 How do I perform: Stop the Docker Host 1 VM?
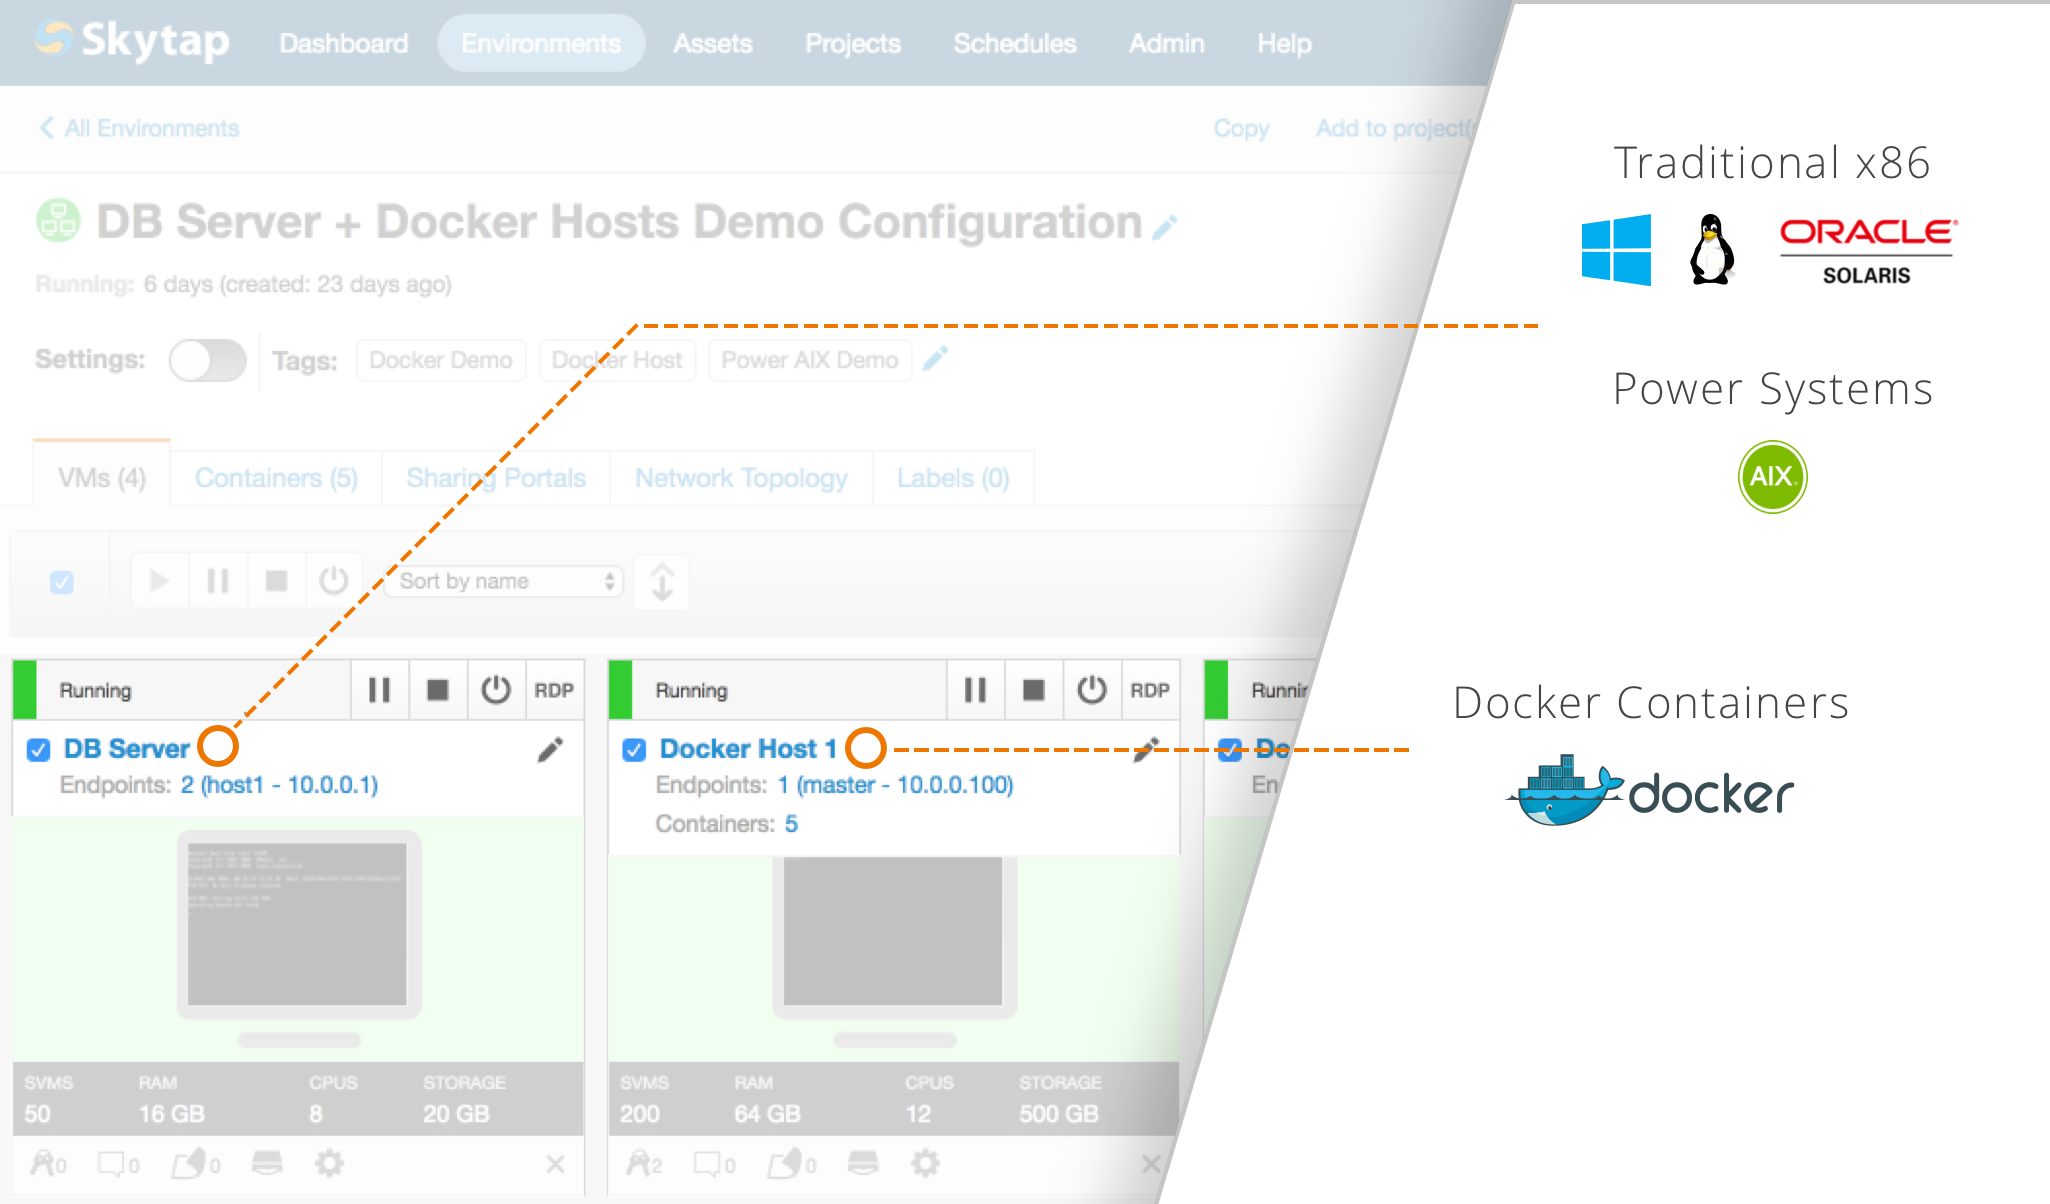coord(1034,690)
